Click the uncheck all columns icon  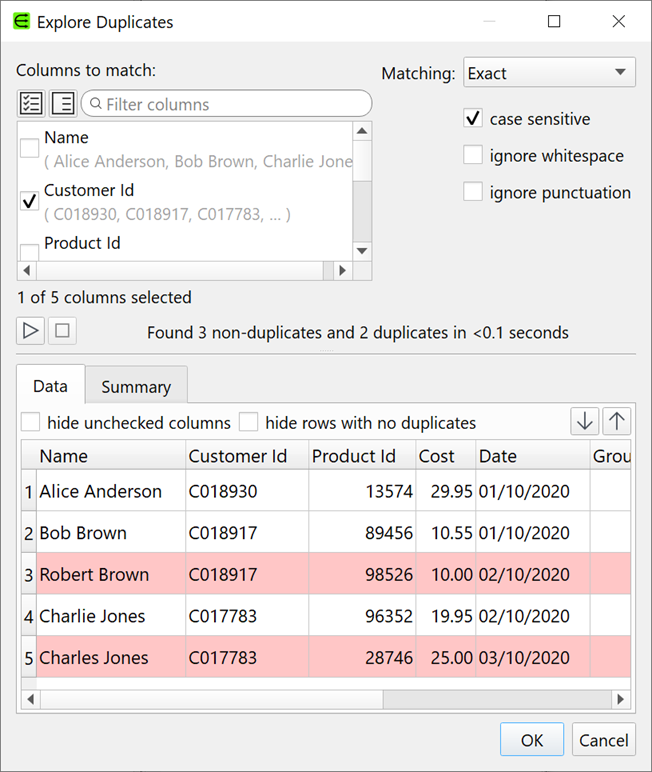tap(62, 103)
